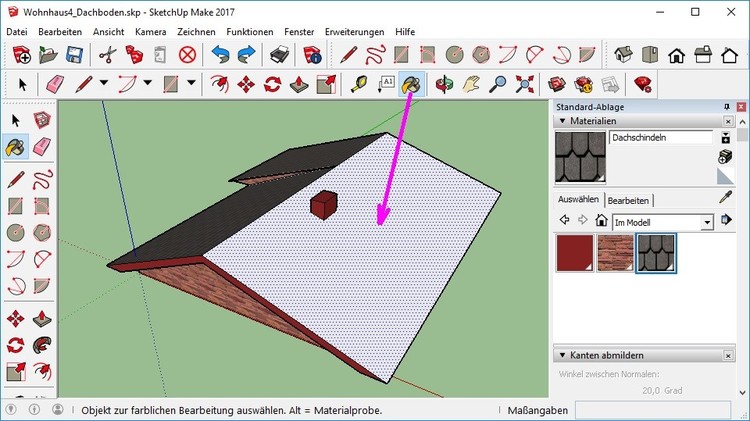Click the Details arrow icon beside Im Modell
Viewport: 750px width, 421px height.
[x=726, y=220]
